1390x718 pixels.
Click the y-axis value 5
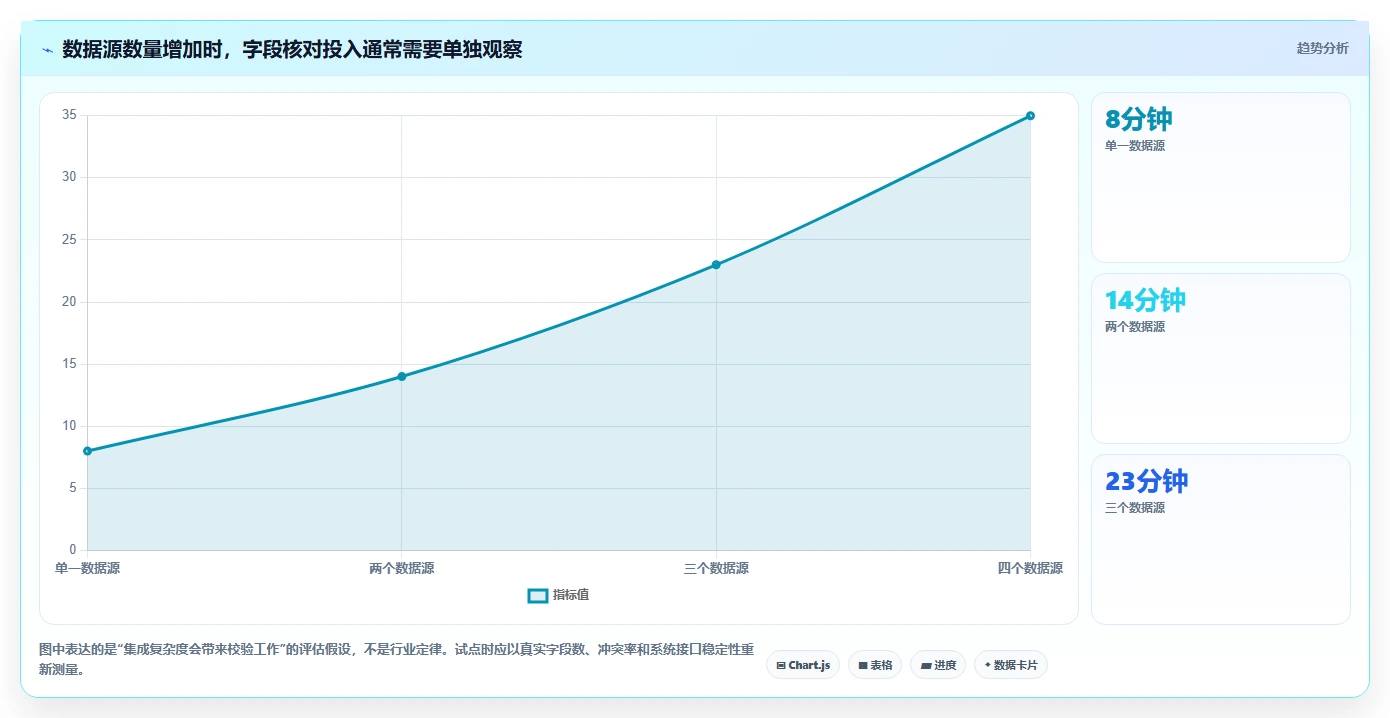(x=73, y=488)
